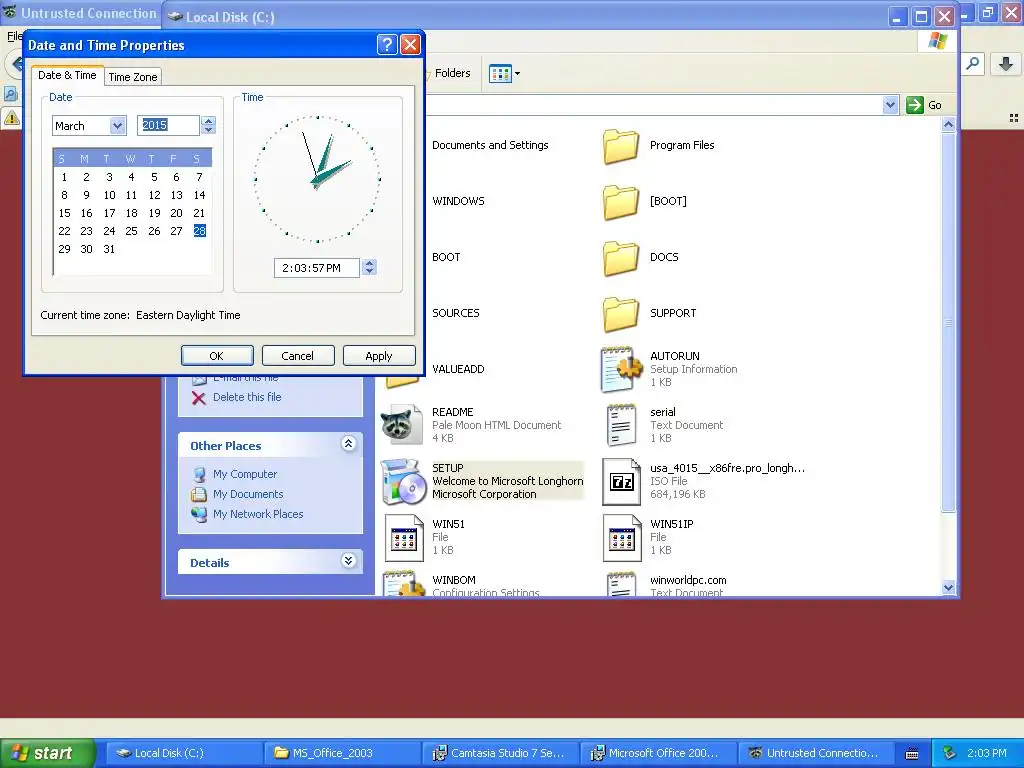1024x768 pixels.
Task: Decrease the time using down spinner
Action: 370,272
